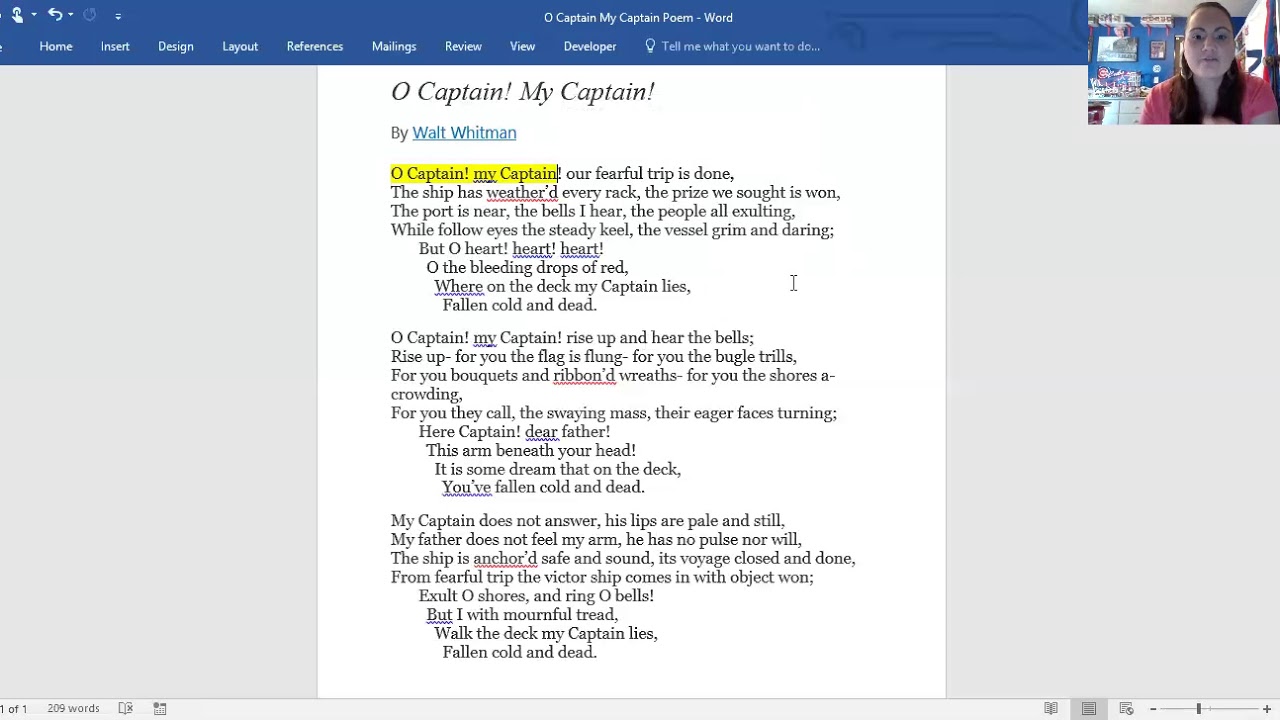
Task: Click the greyed-out Redo icon
Action: (89, 15)
